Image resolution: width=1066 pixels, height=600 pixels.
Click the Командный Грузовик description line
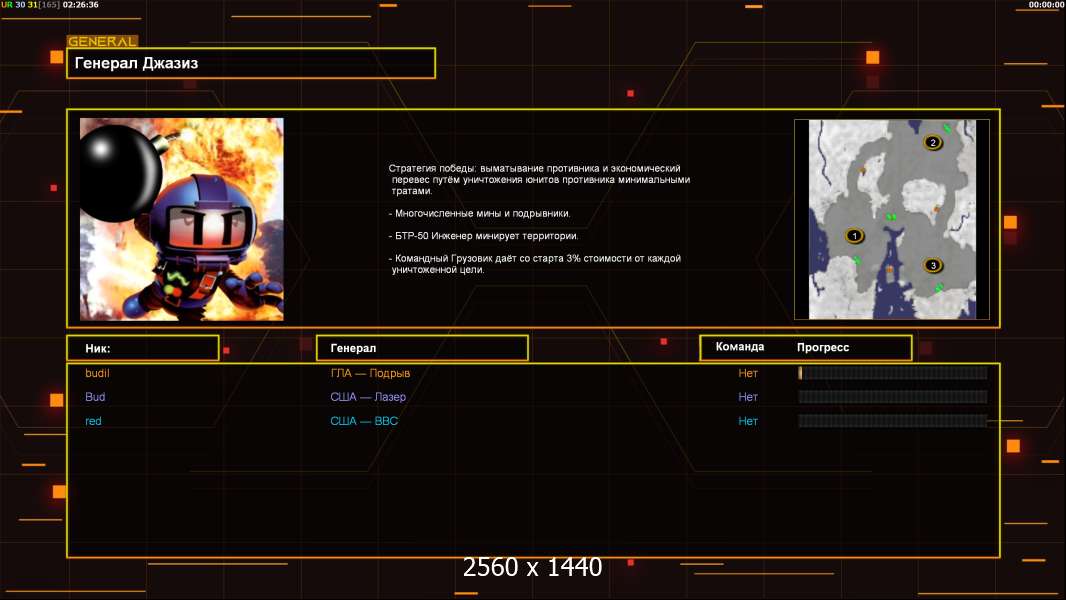535,264
